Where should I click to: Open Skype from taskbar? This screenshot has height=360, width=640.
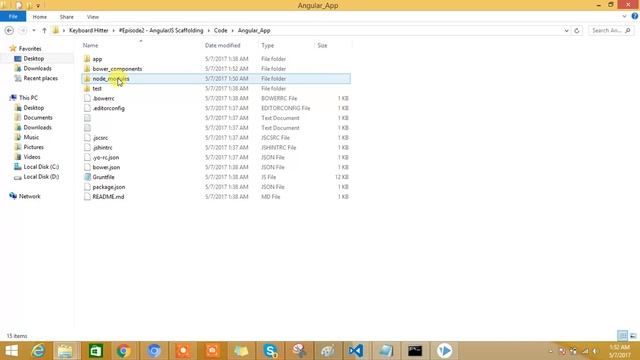pyautogui.click(x=270, y=351)
